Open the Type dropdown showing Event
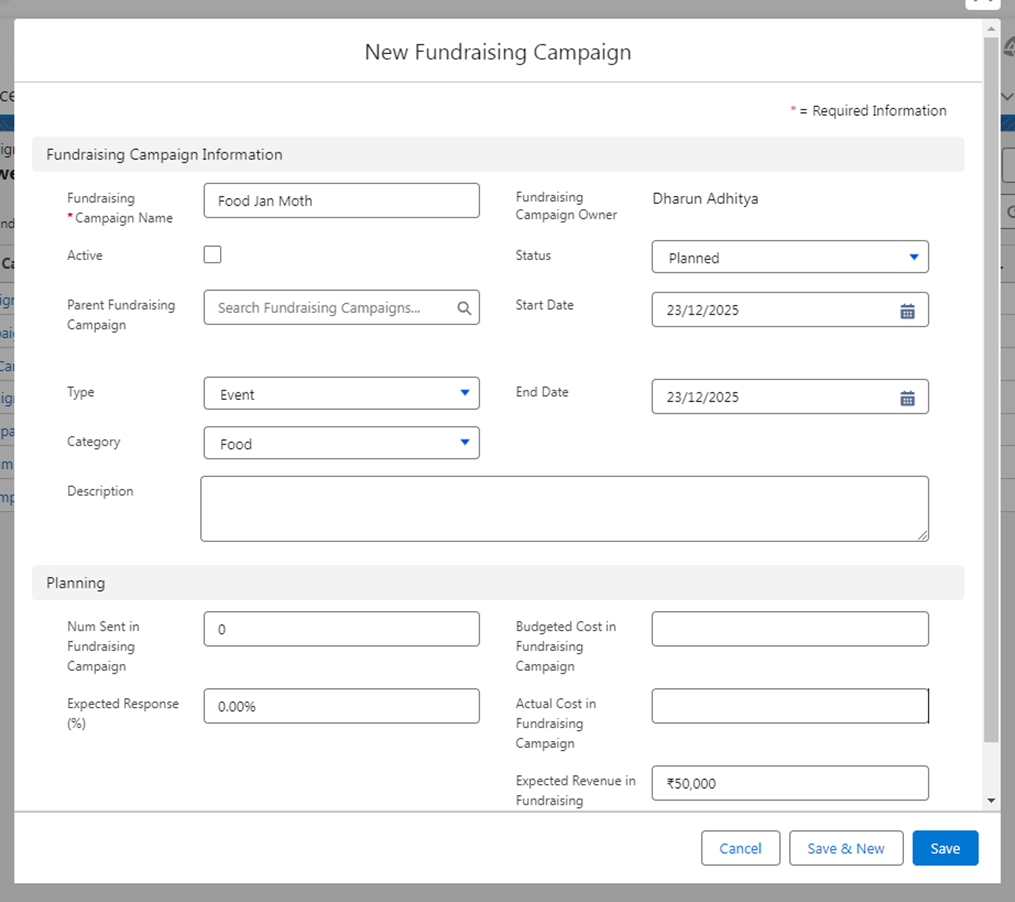This screenshot has width=1015, height=902. 341,393
